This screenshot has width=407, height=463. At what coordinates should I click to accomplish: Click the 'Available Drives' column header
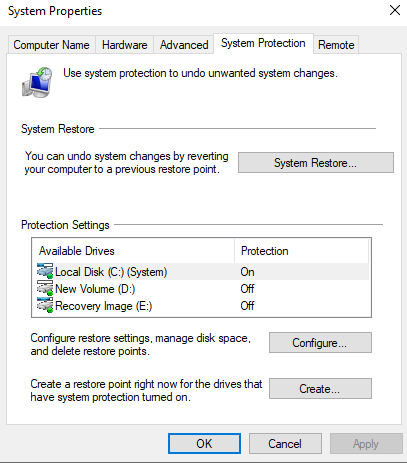pos(133,251)
